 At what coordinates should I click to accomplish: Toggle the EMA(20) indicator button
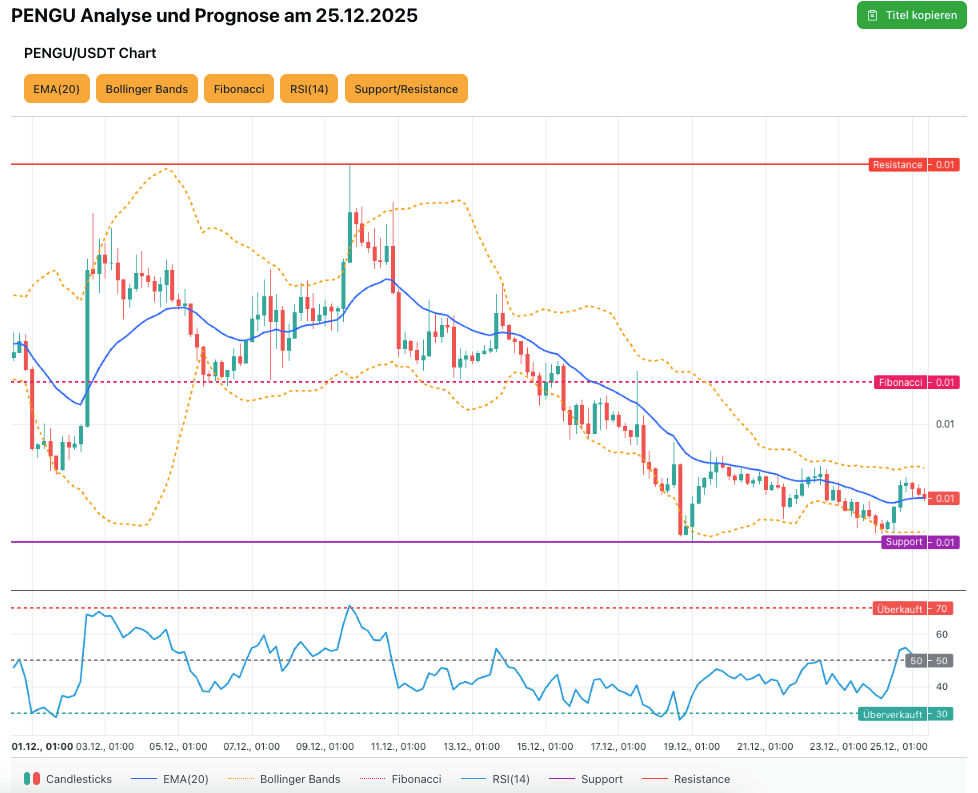click(56, 89)
